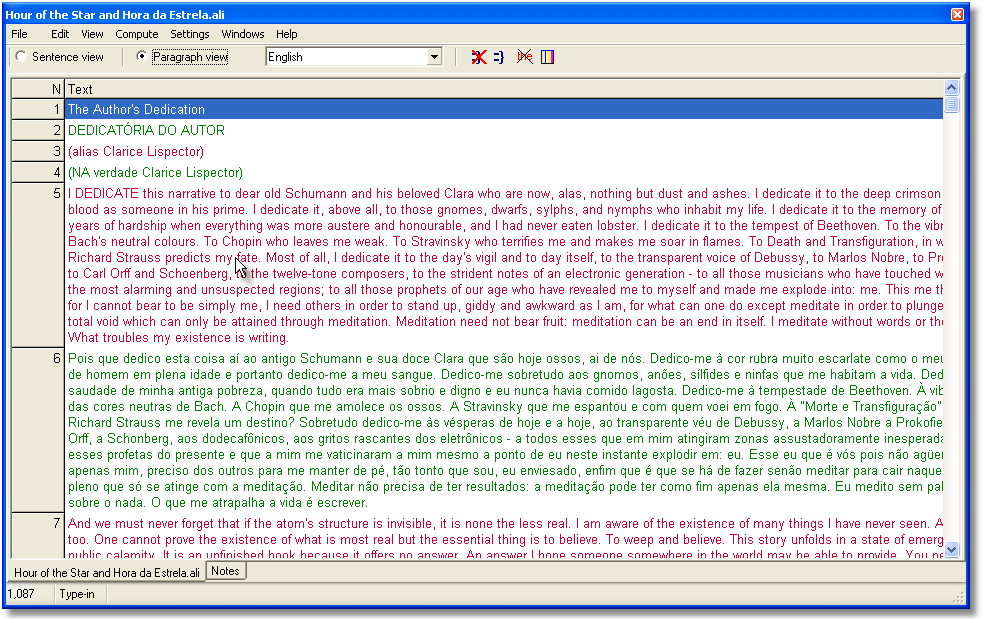Screen dimensions: 984x623
Task: Click the colored columns layout icon
Action: pyautogui.click(x=547, y=57)
